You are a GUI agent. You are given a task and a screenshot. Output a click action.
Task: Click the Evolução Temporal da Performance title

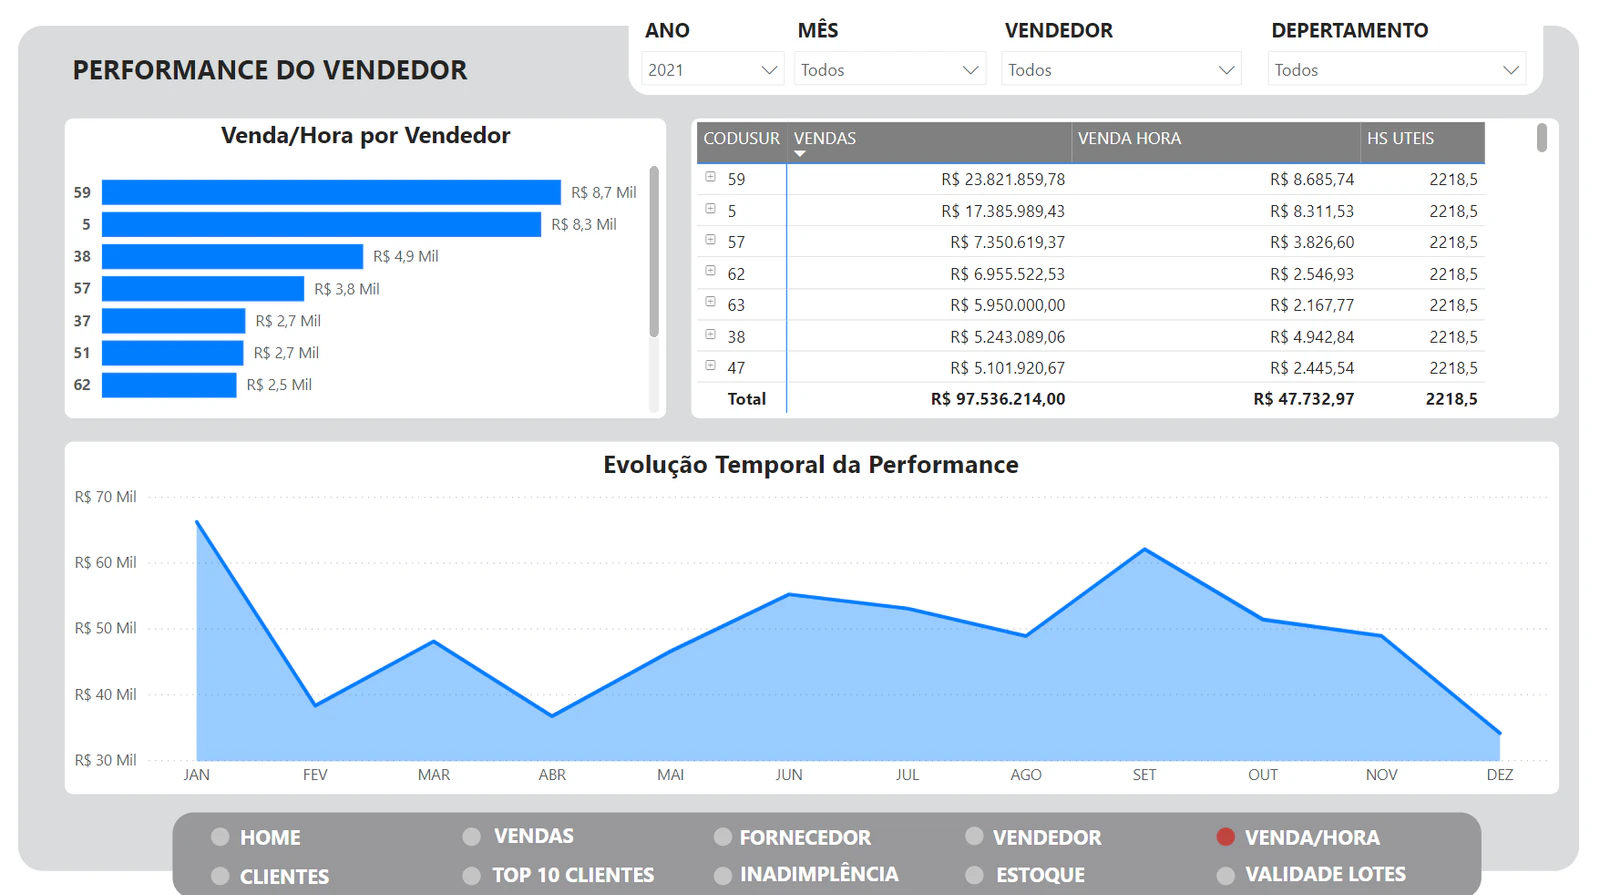click(x=811, y=465)
